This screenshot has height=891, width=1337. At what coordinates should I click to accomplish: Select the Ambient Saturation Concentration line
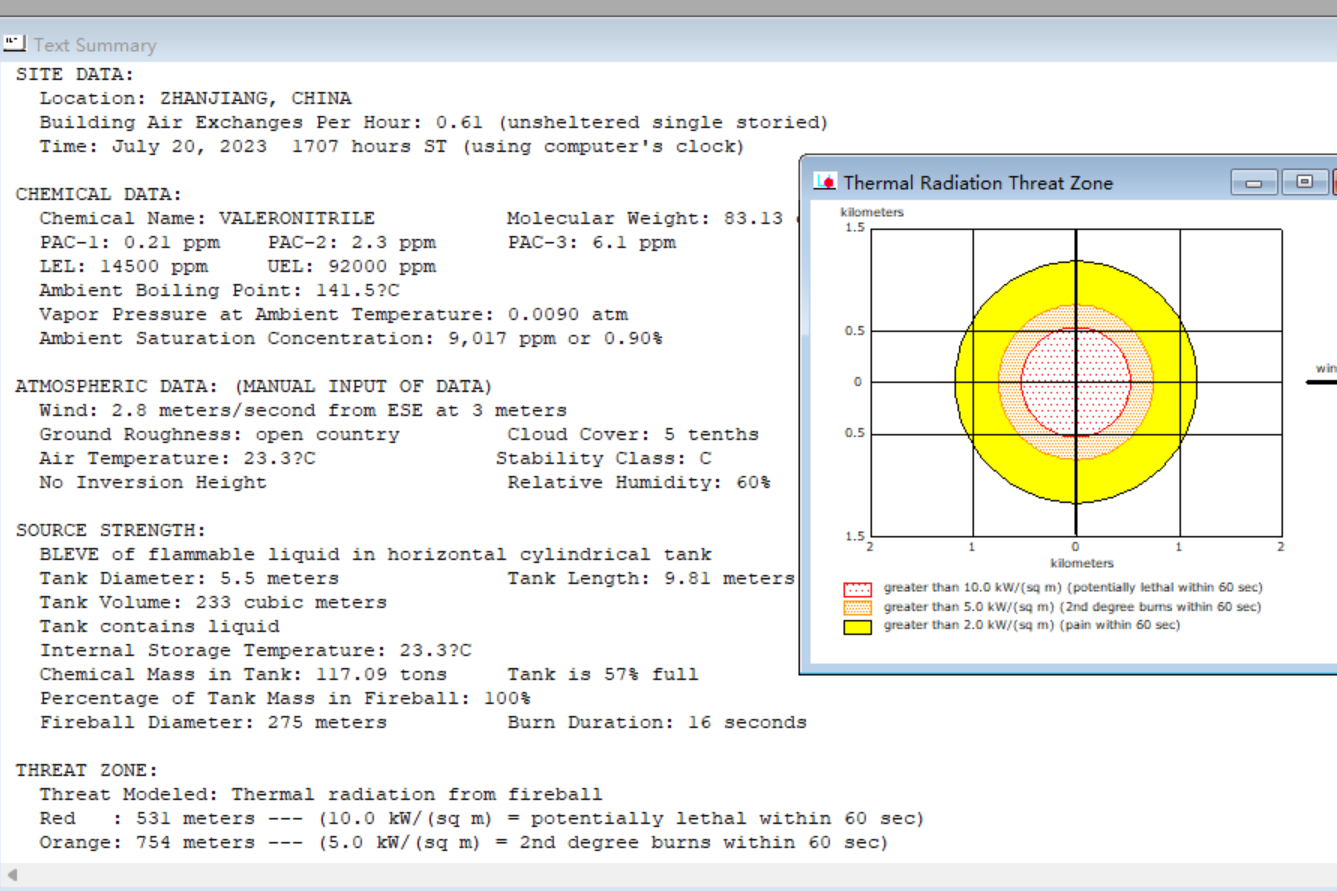click(351, 338)
